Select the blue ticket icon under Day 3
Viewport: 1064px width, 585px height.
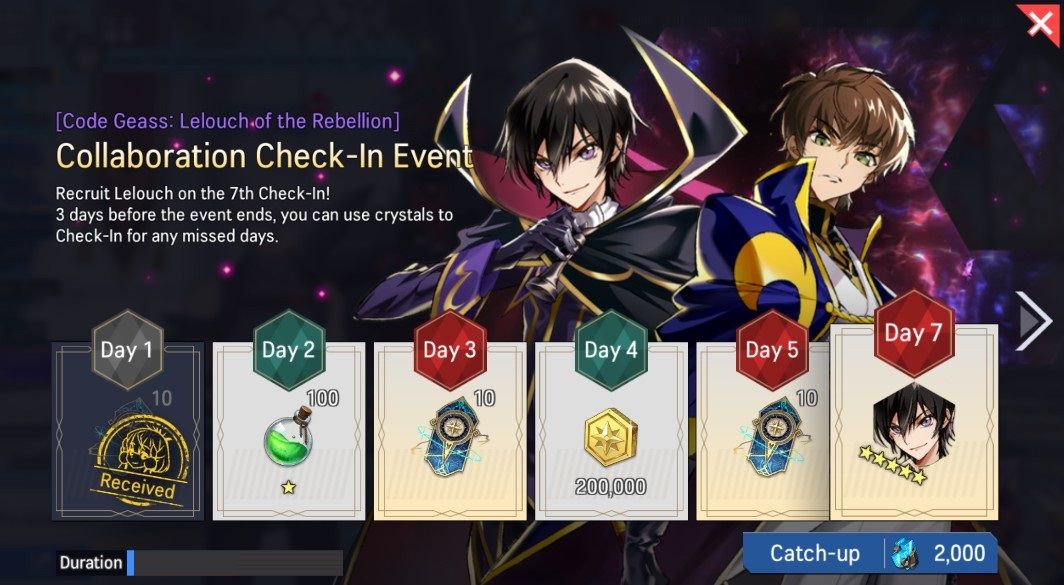449,436
